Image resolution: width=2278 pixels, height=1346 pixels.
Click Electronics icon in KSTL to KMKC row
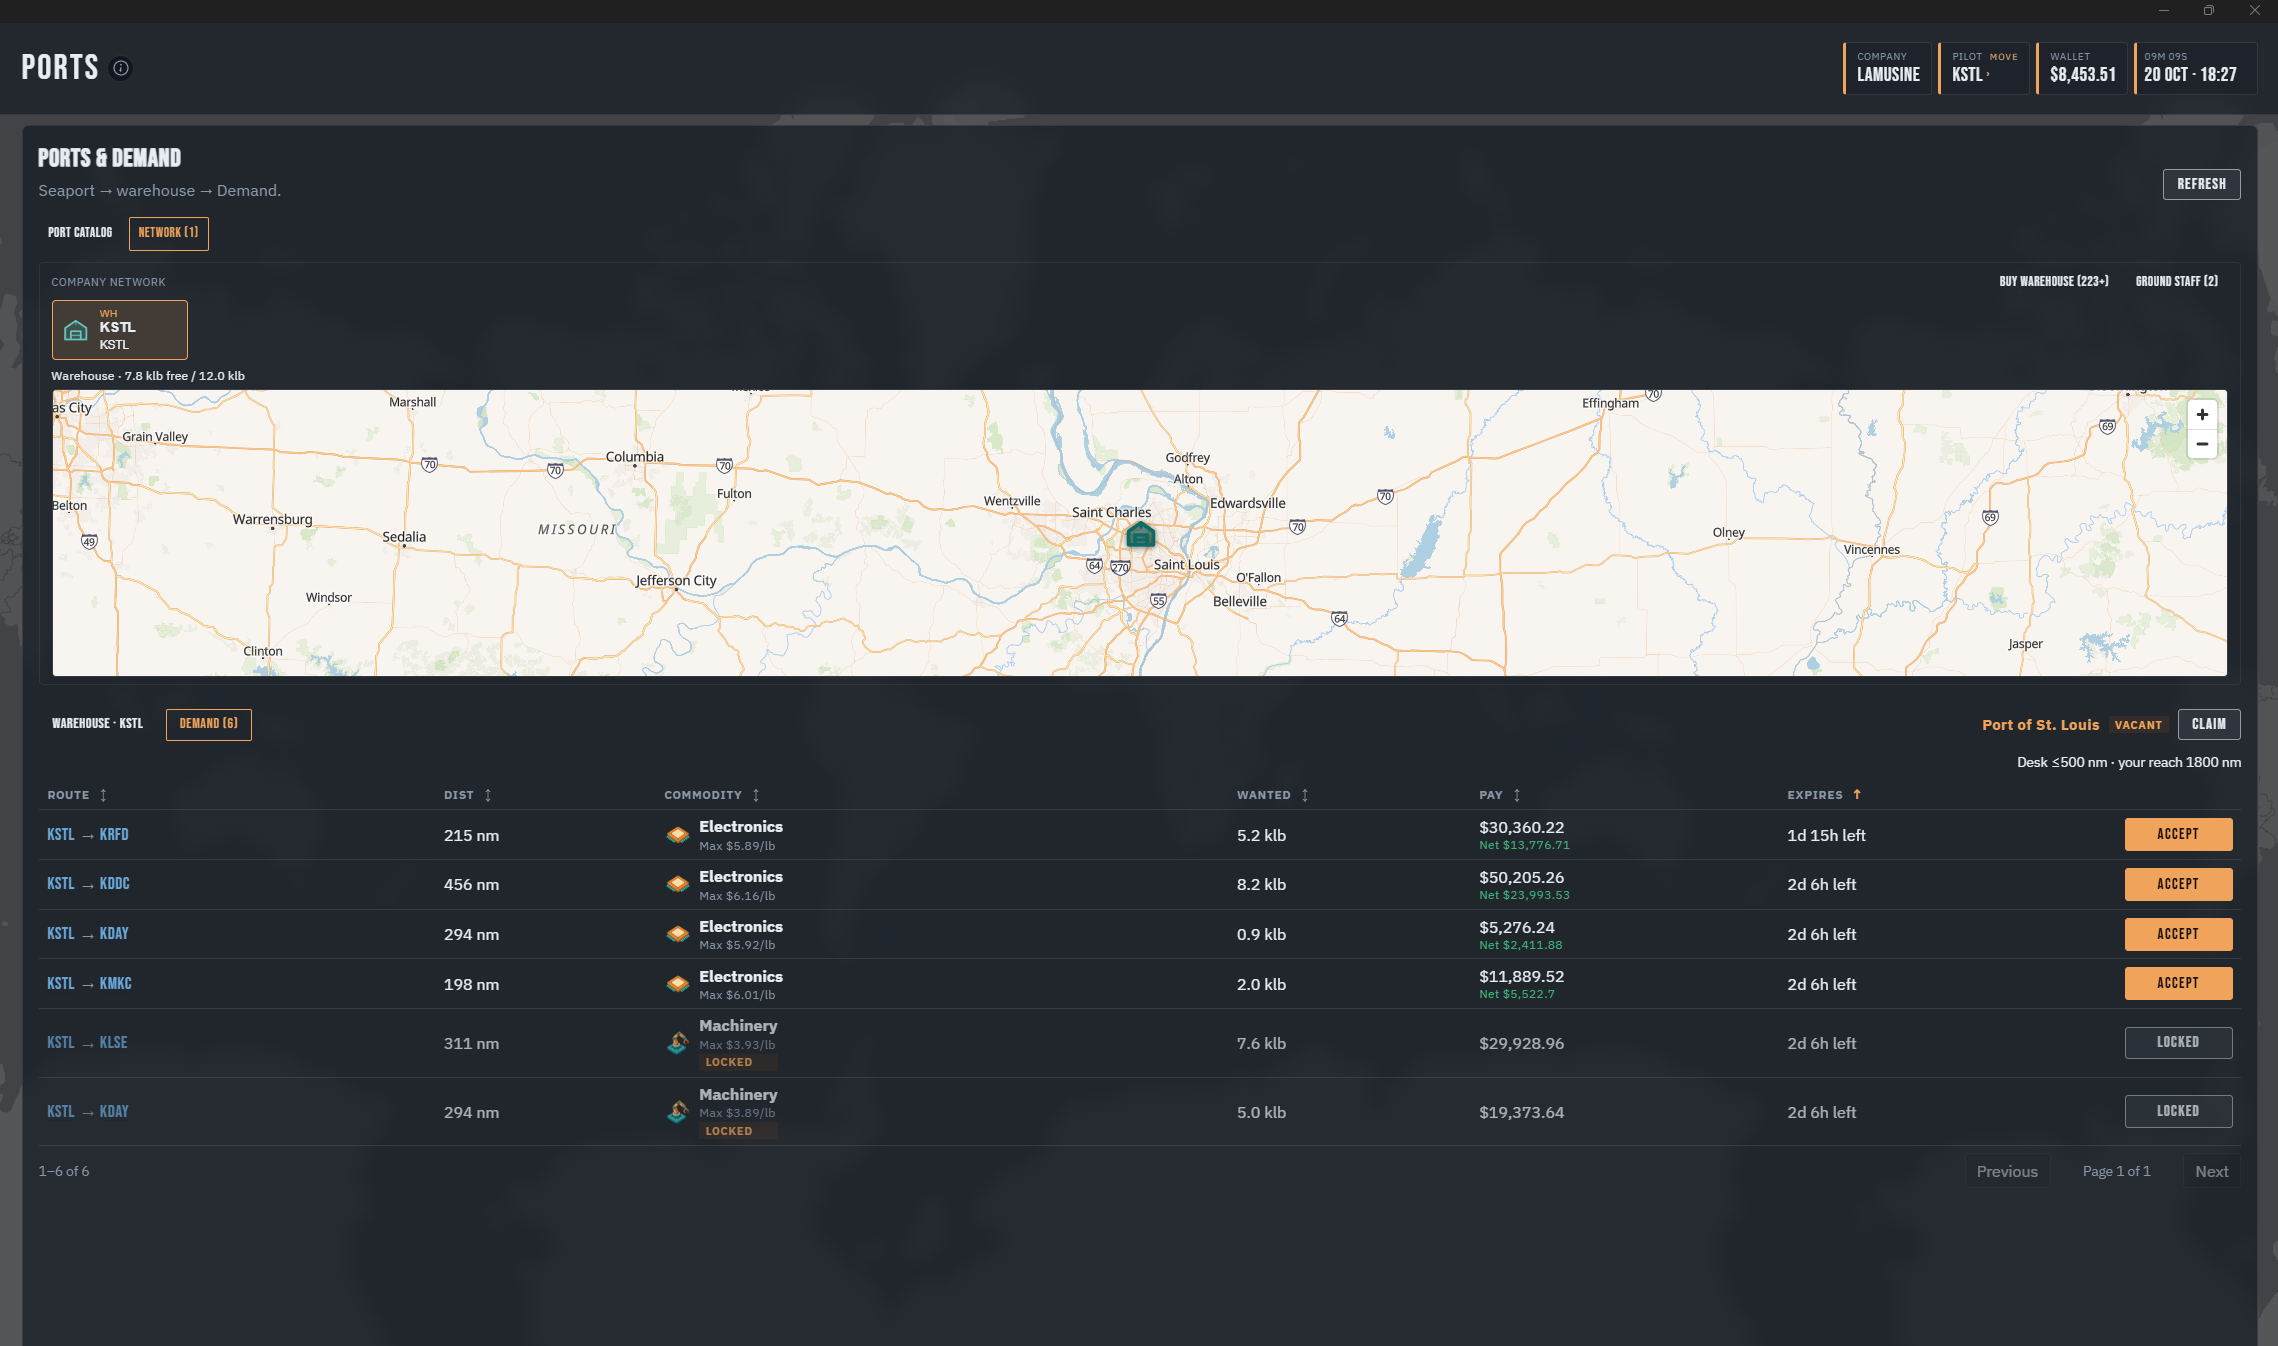coord(678,984)
